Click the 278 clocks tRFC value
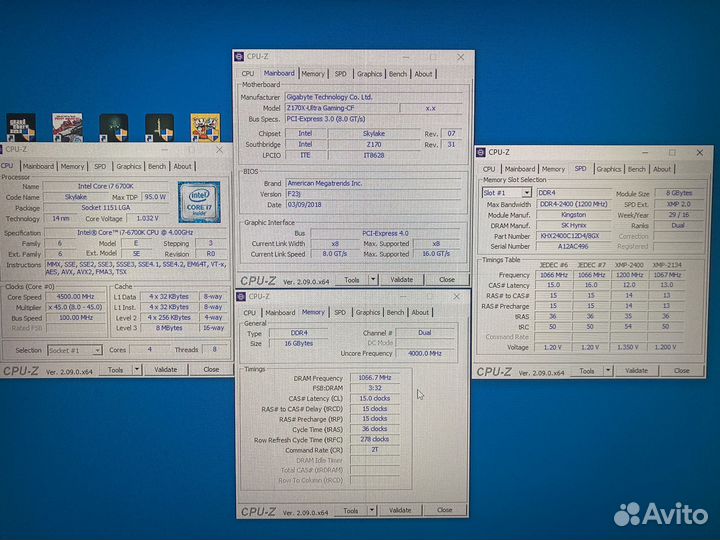 [375, 439]
